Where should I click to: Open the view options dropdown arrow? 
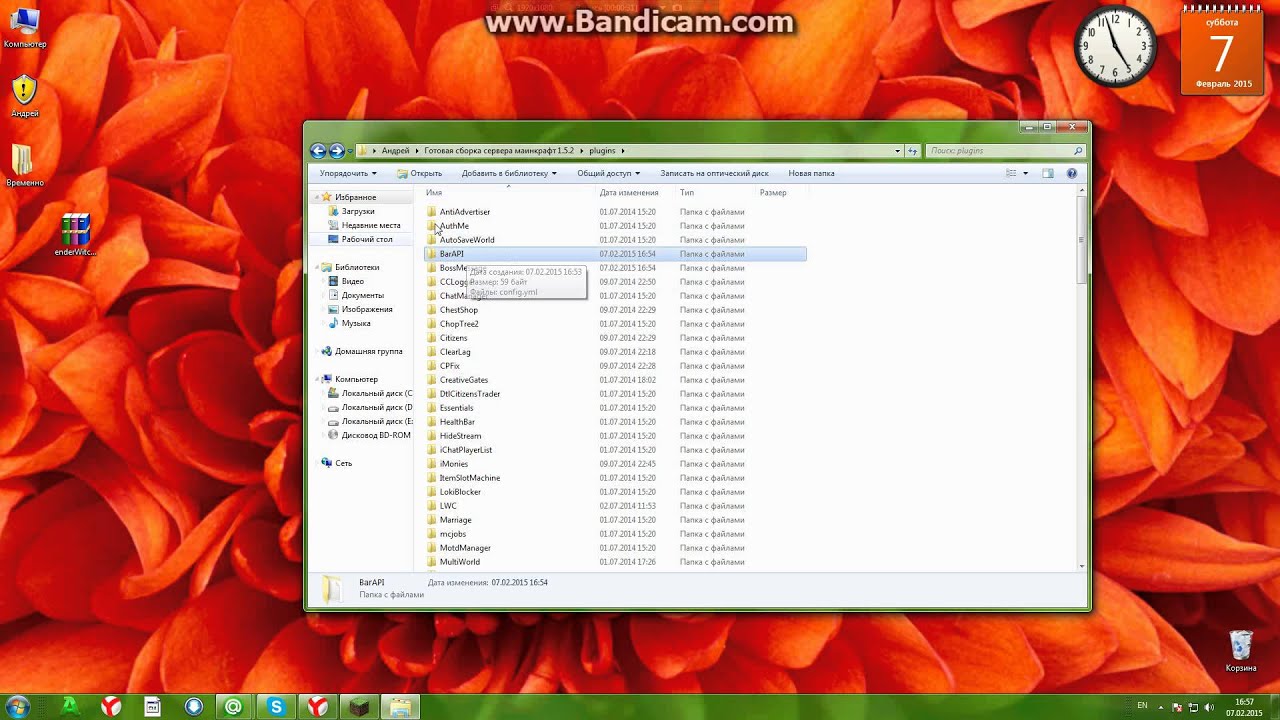tap(1025, 173)
